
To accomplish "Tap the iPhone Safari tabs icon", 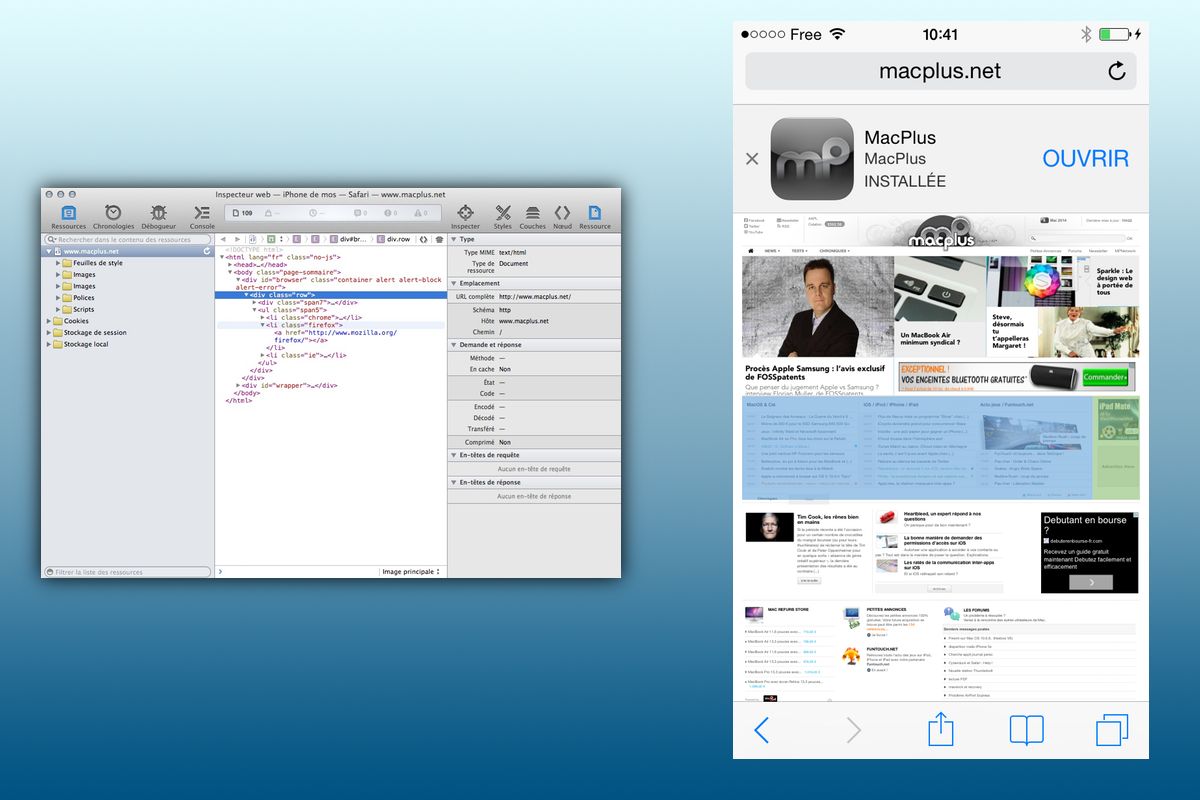I will (x=1112, y=730).
